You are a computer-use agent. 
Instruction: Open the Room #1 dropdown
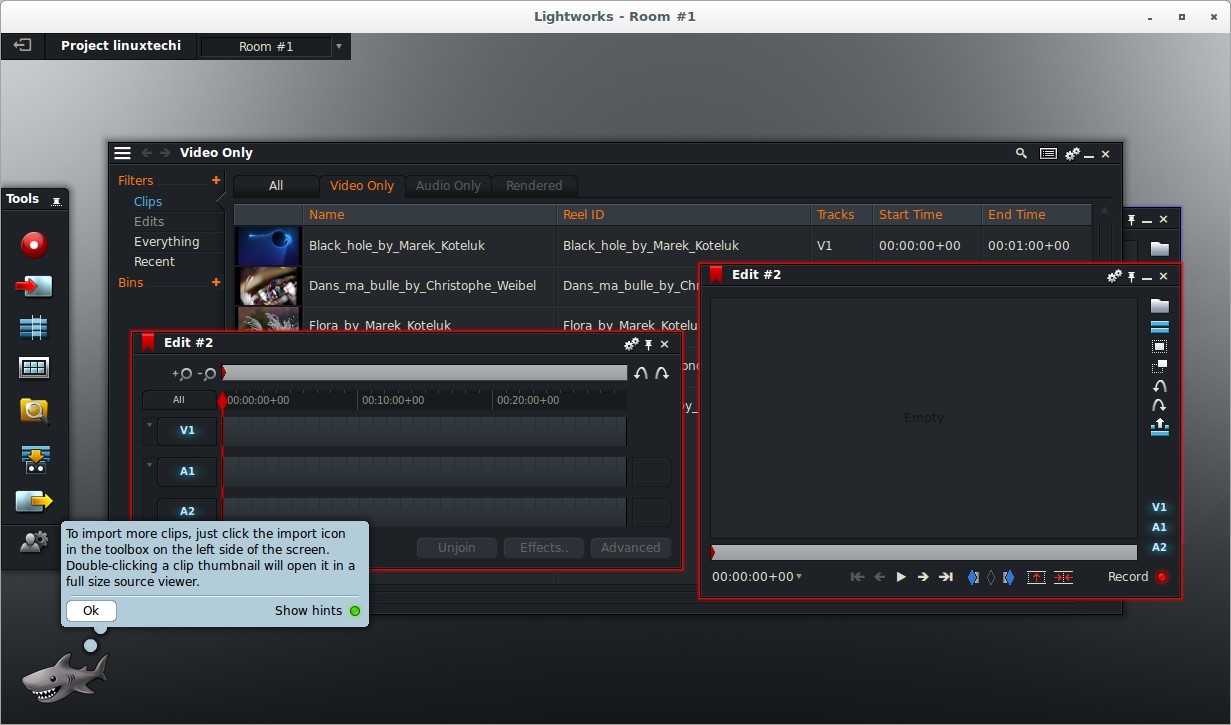(338, 46)
